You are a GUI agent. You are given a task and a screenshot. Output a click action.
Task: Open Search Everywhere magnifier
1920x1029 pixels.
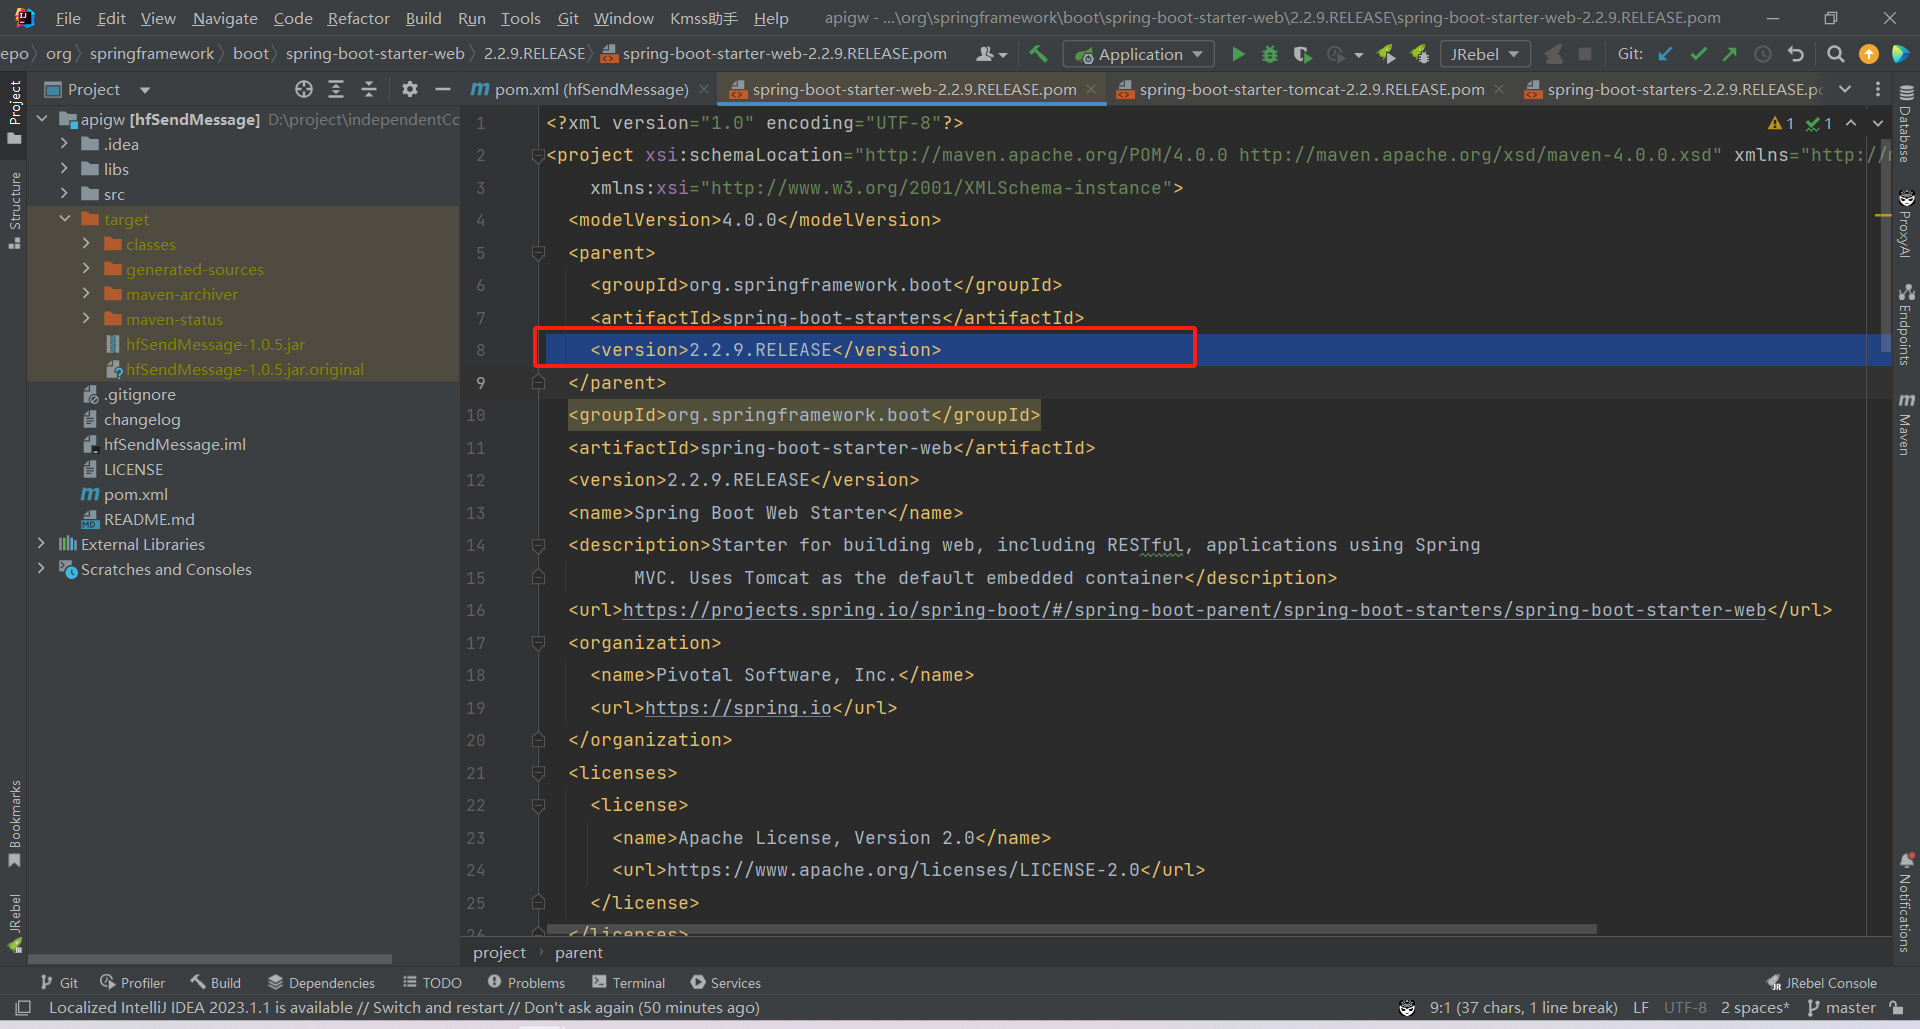coord(1835,54)
